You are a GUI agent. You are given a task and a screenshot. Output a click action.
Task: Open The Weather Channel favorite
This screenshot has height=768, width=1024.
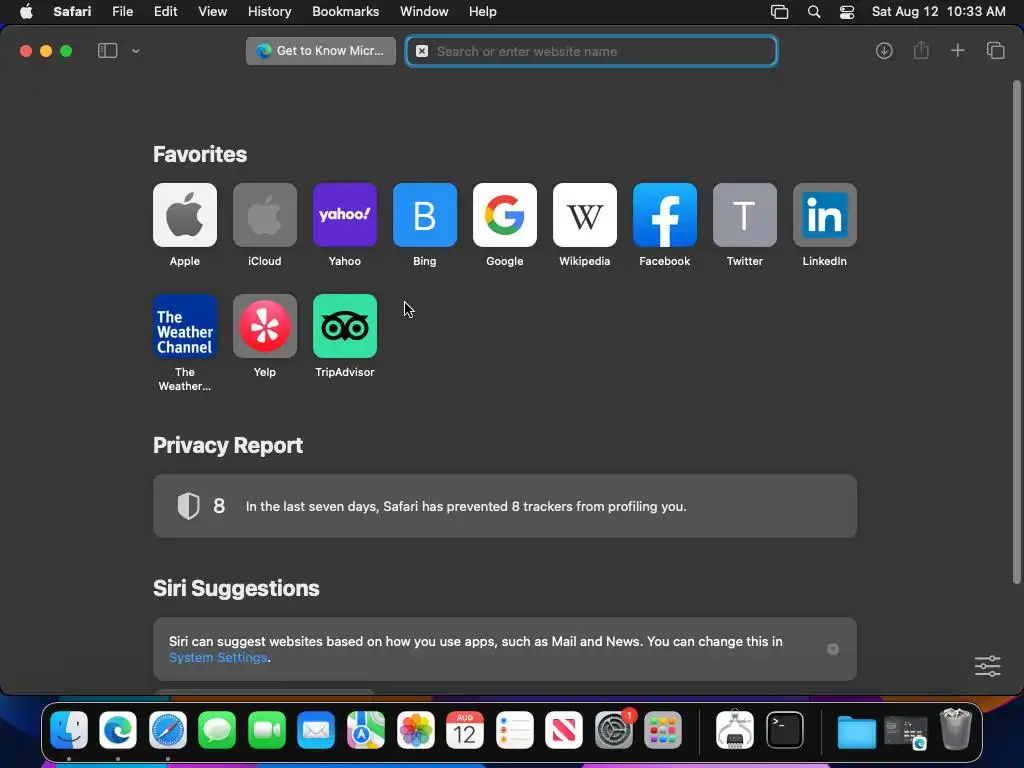point(185,326)
